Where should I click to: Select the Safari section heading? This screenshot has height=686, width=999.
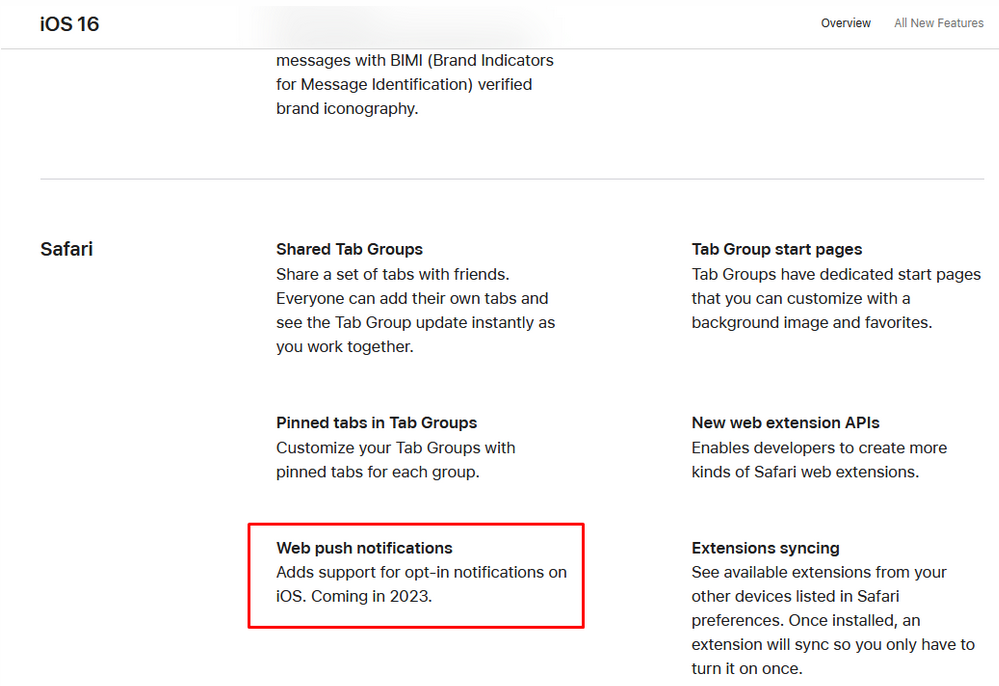click(x=66, y=249)
